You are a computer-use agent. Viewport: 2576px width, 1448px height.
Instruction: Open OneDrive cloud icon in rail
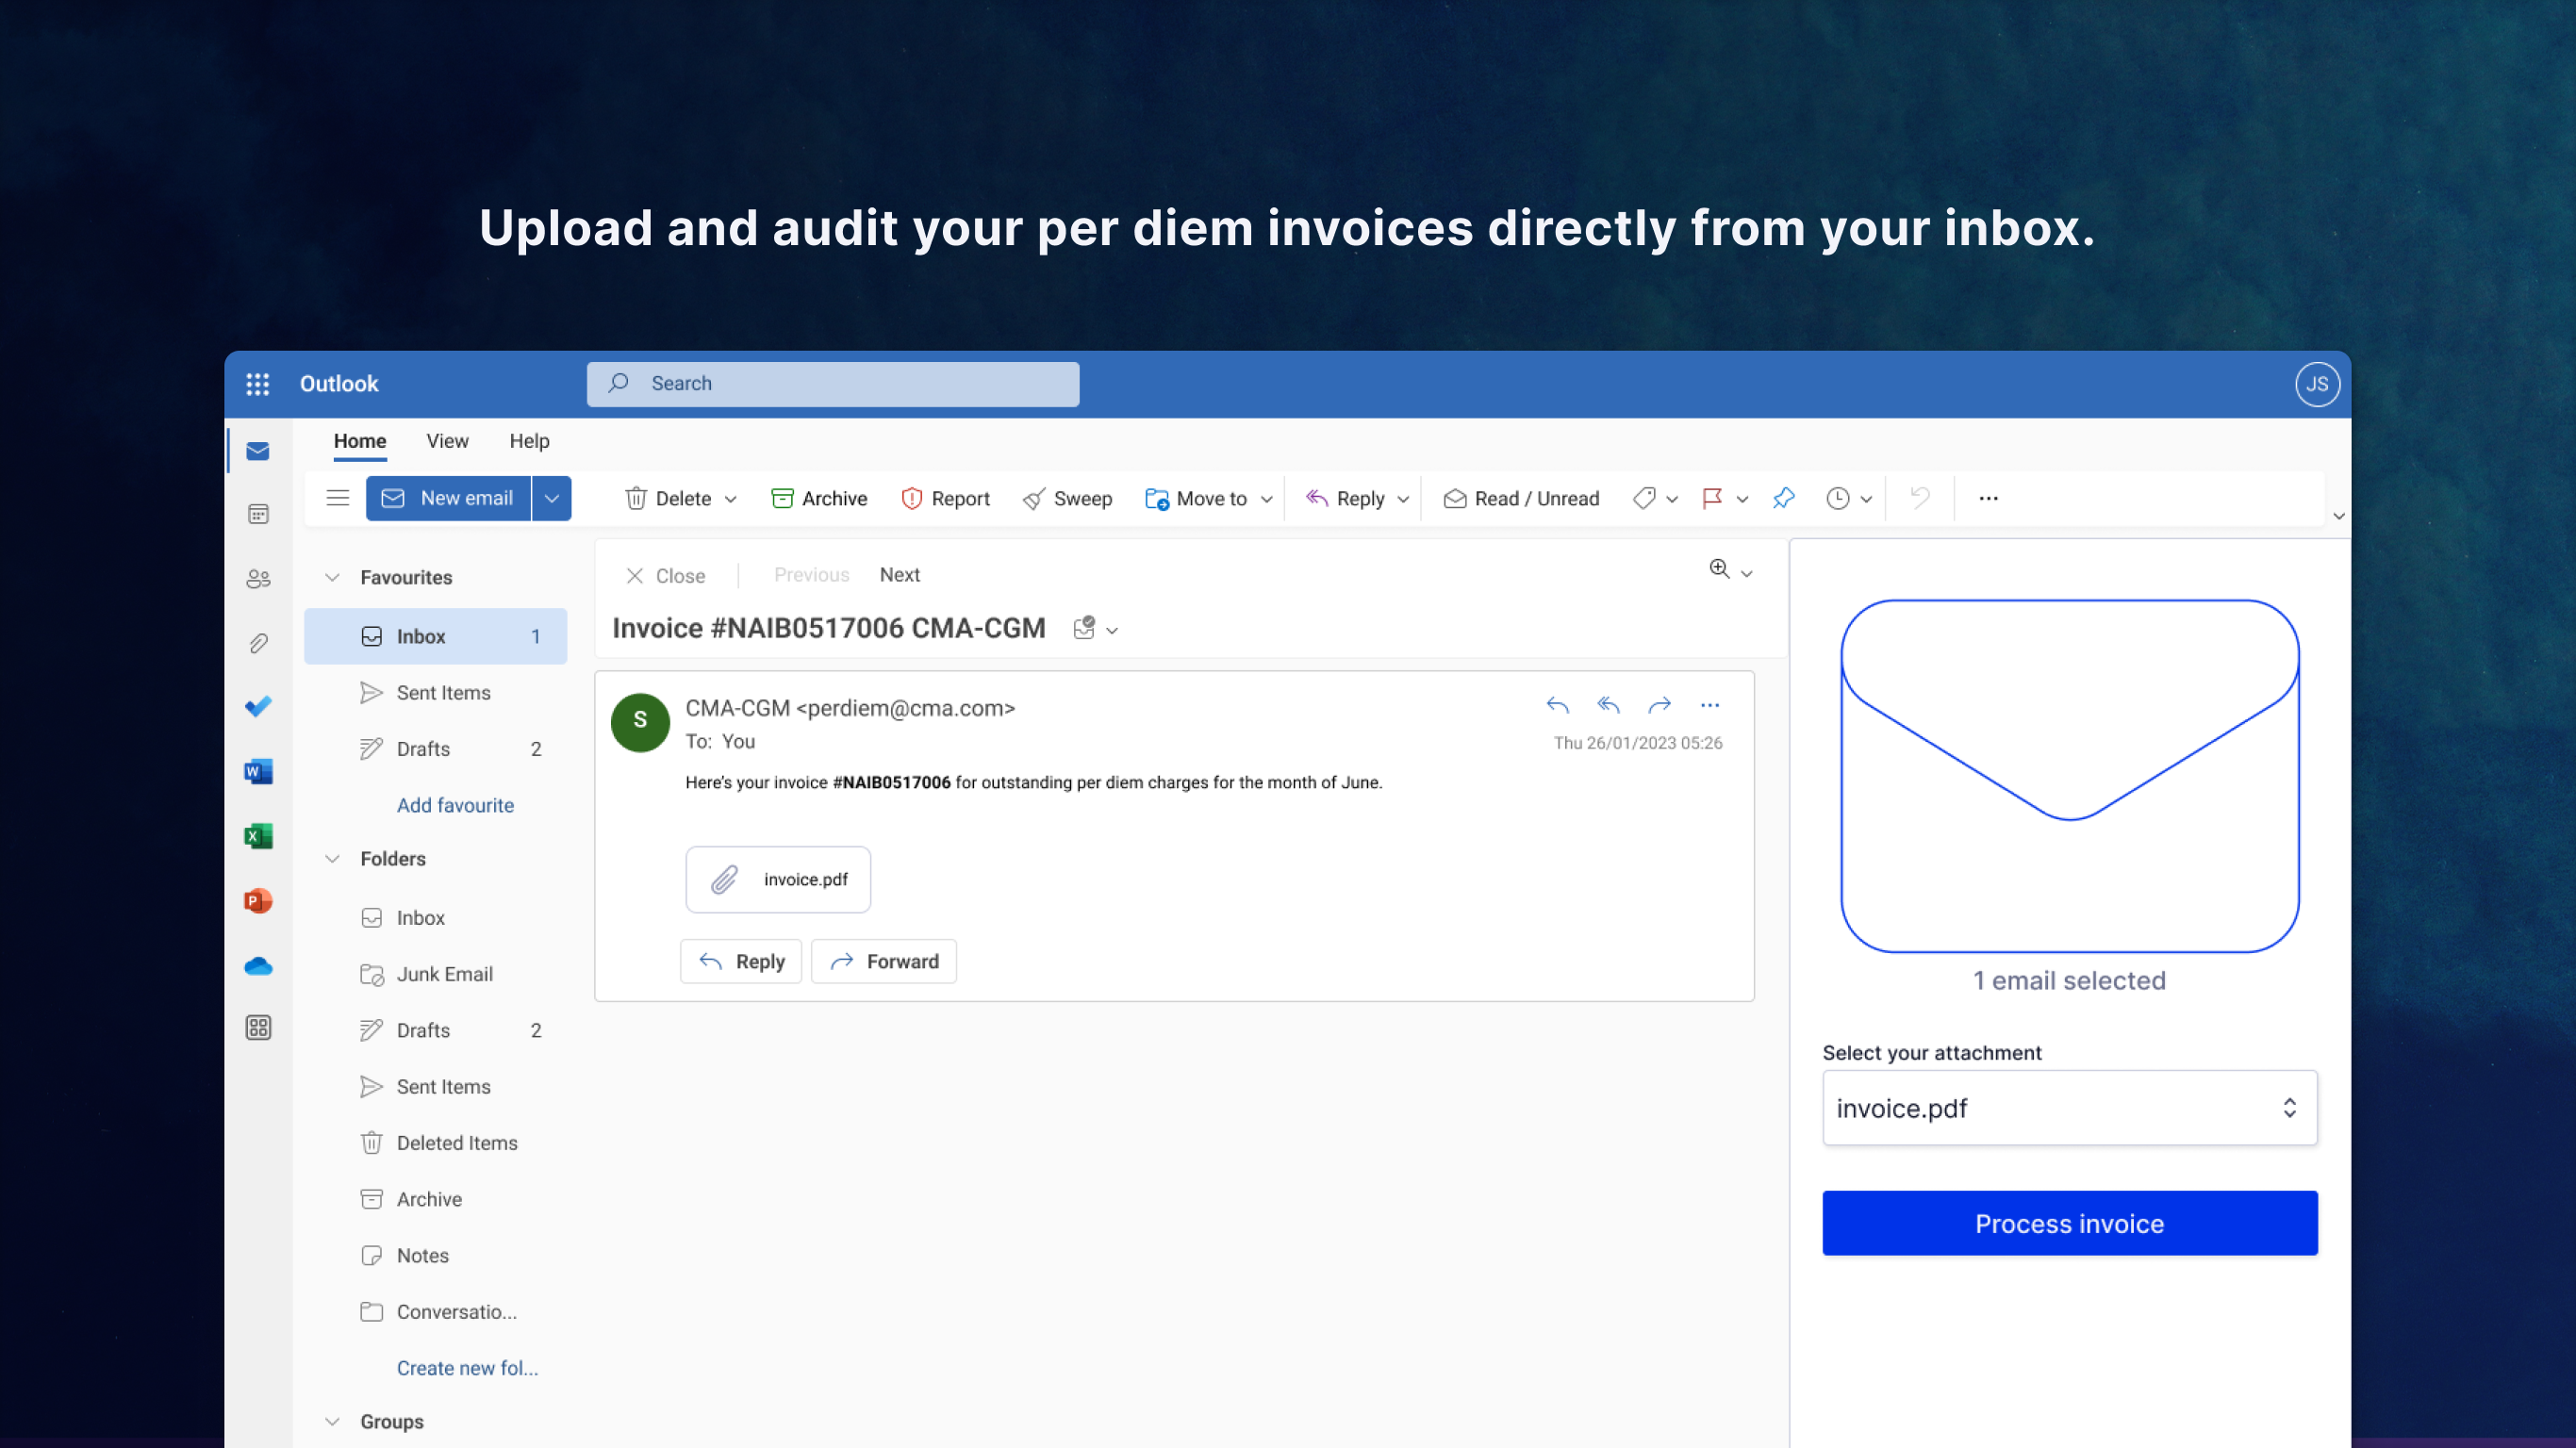pos(258,966)
